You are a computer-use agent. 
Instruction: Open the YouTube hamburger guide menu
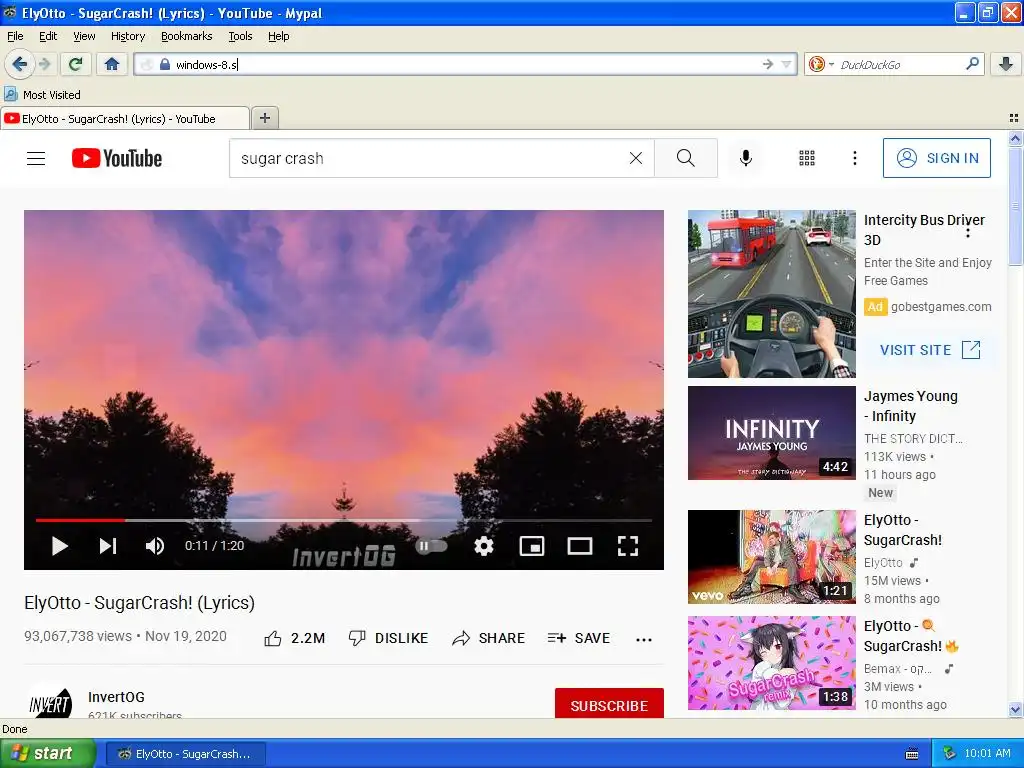tap(36, 159)
